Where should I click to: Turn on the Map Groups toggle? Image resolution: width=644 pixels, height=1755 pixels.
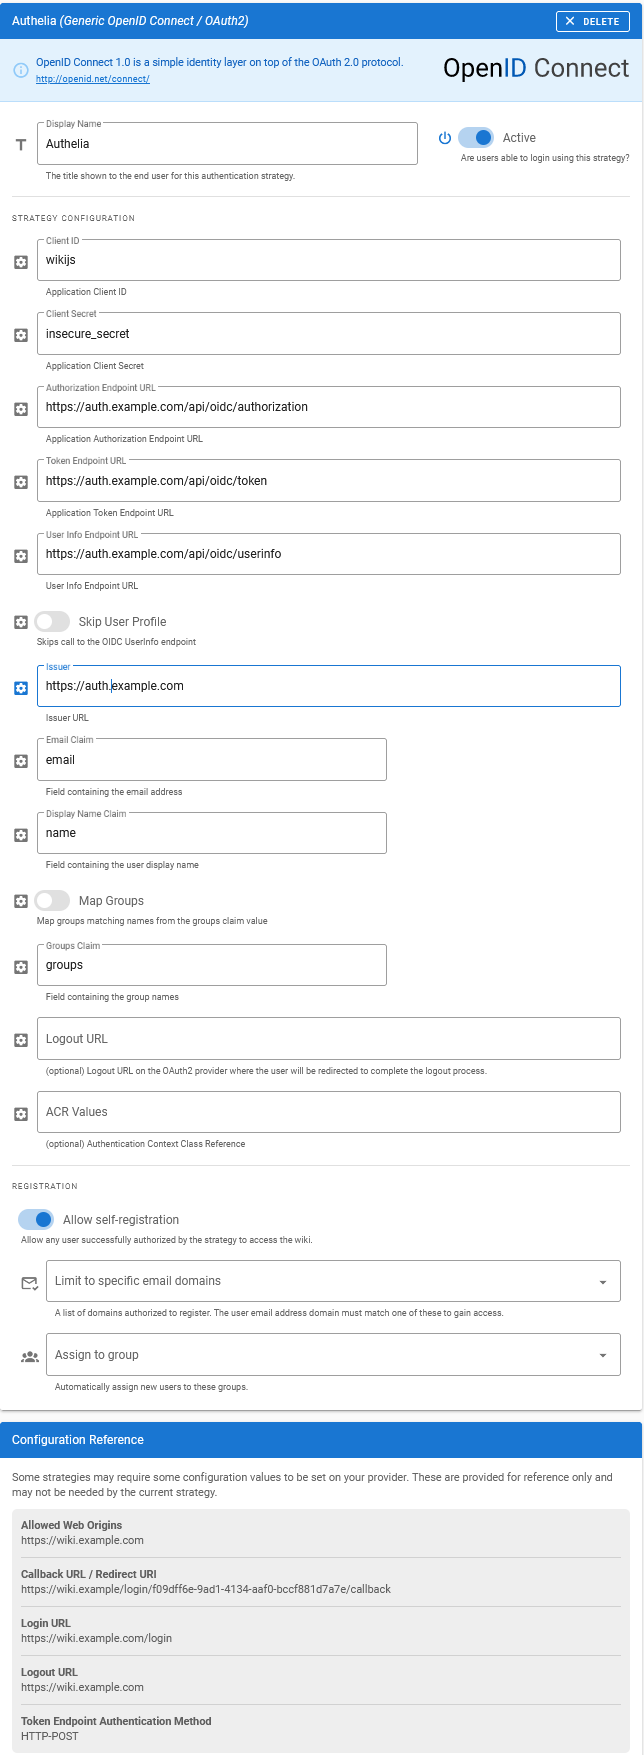pyautogui.click(x=52, y=901)
